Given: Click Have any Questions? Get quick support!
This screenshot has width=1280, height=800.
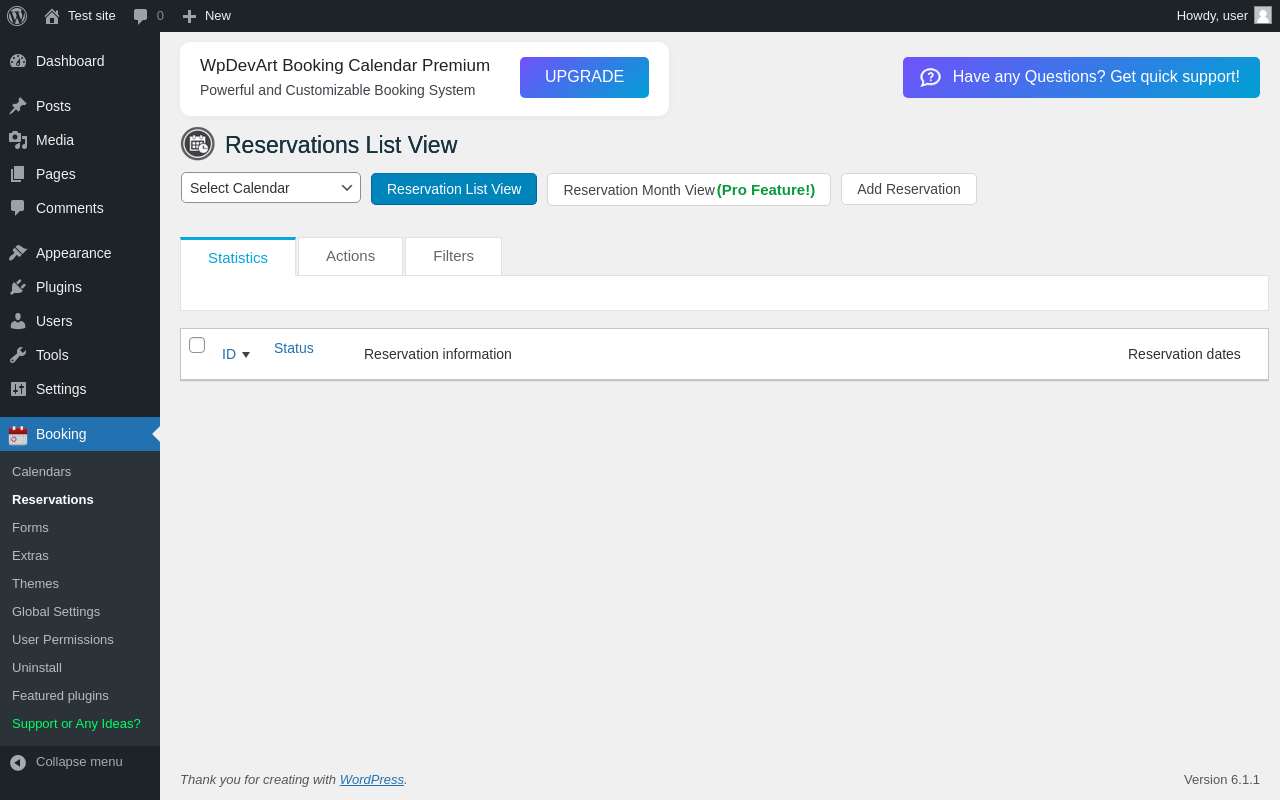Looking at the screenshot, I should click(1081, 77).
